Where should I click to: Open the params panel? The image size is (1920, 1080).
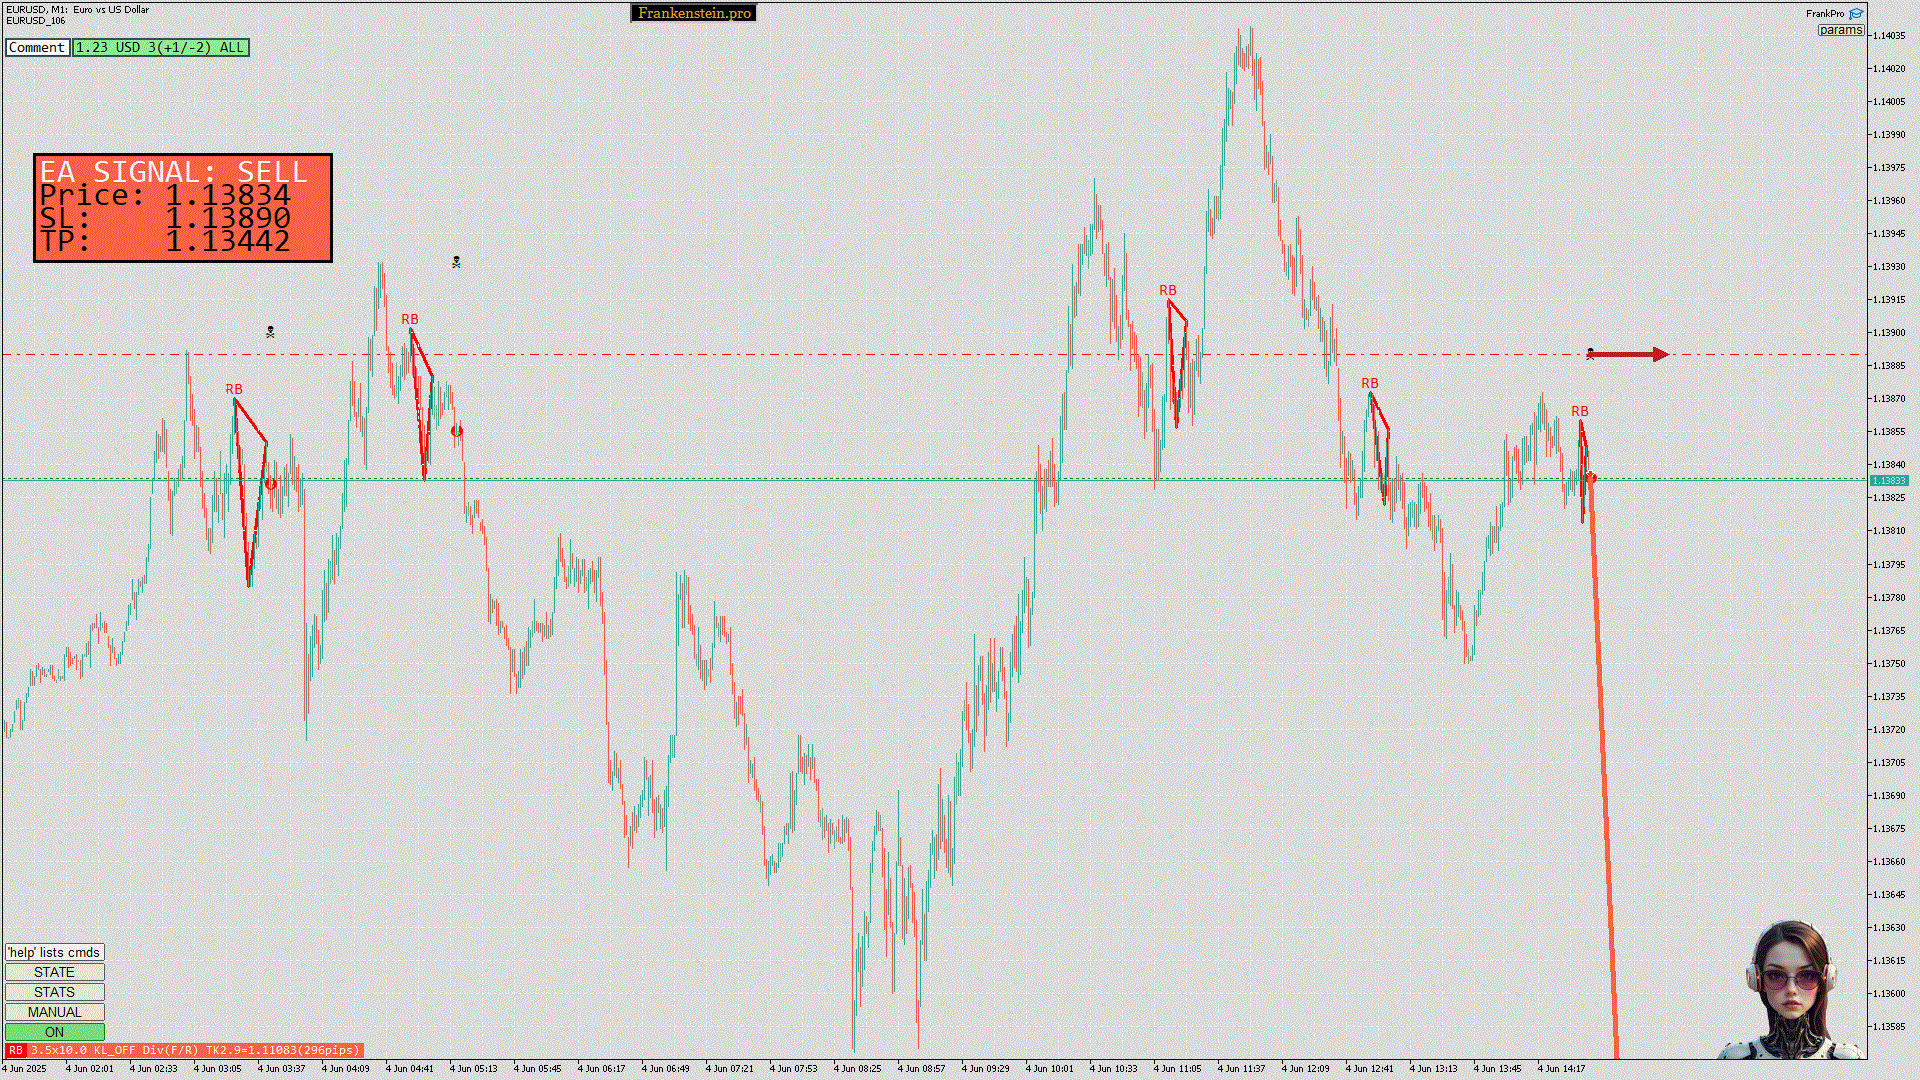tap(1840, 30)
